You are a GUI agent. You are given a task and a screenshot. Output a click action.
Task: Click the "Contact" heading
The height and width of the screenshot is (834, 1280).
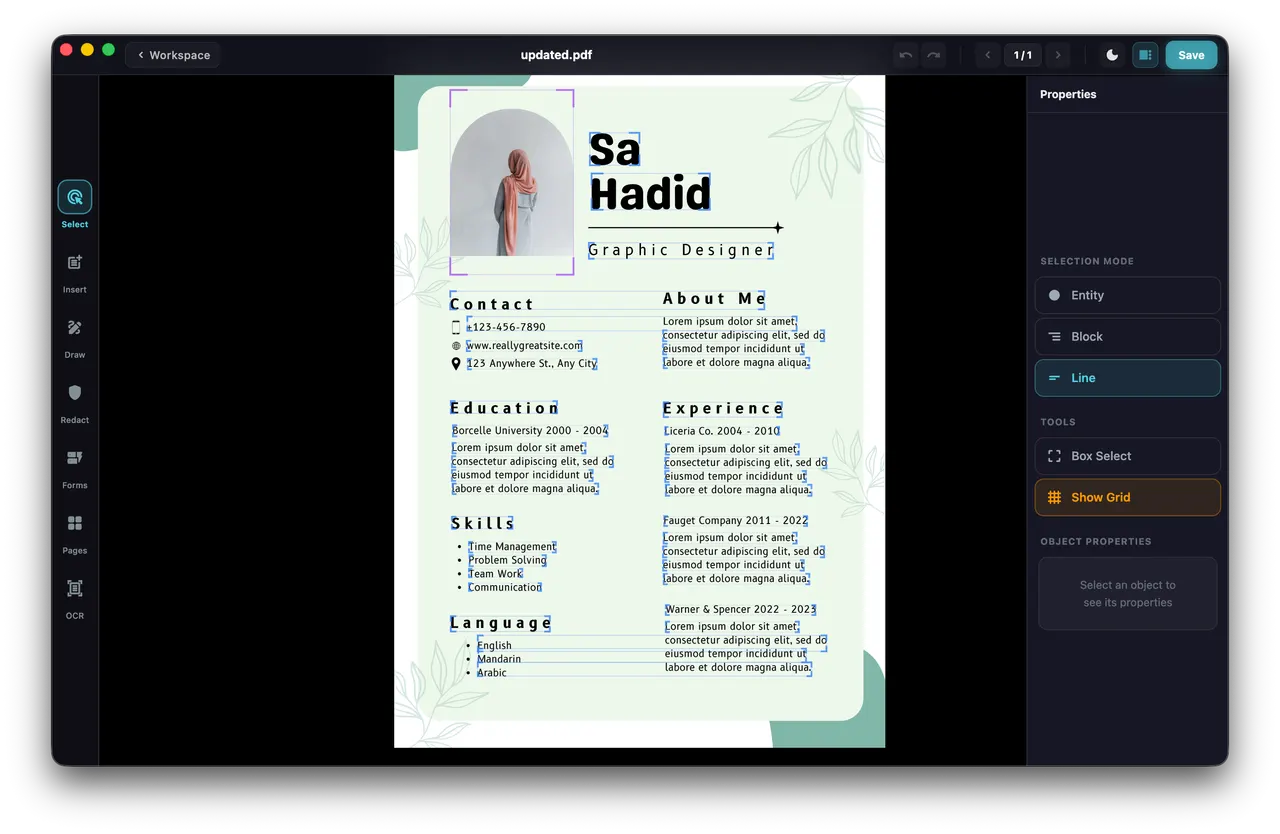click(492, 304)
